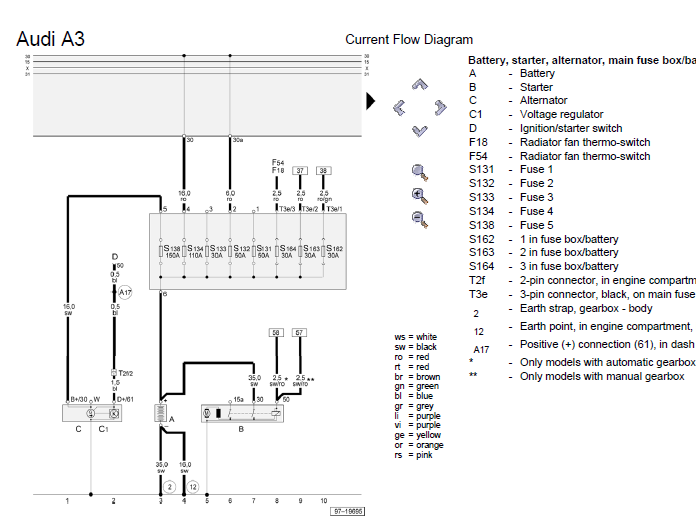The width and height of the screenshot is (696, 521).
Task: Click the 'Battery' legend entry for A
Action: point(537,73)
